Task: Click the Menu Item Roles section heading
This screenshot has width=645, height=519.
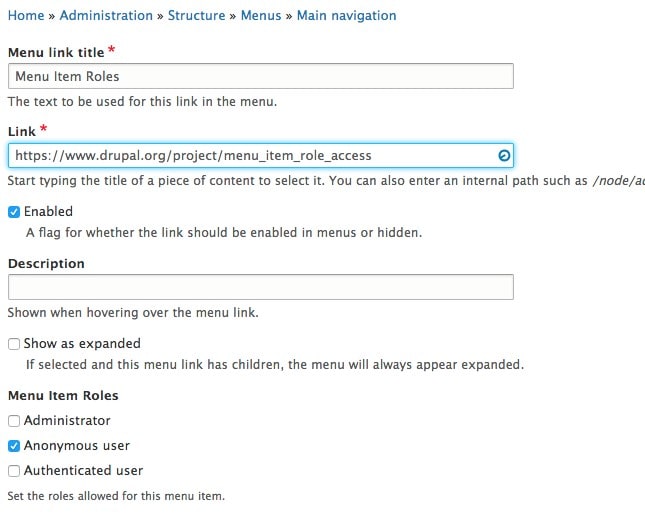Action: [63, 396]
